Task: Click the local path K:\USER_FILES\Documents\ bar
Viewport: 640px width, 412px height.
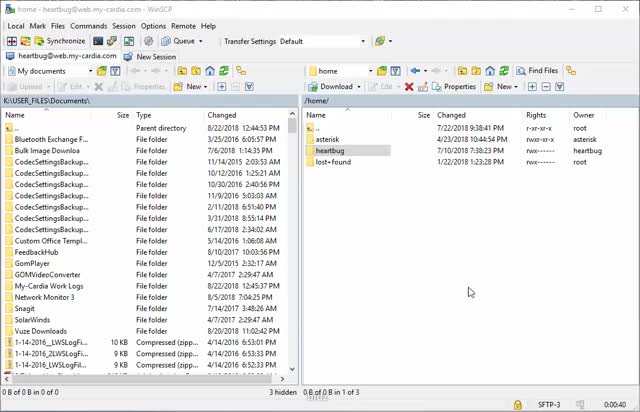Action: coord(150,101)
